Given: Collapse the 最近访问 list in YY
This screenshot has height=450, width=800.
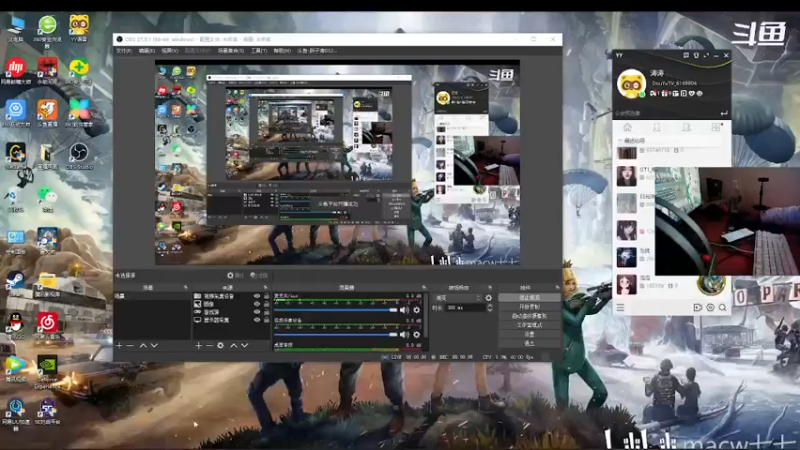Looking at the screenshot, I should [x=621, y=140].
